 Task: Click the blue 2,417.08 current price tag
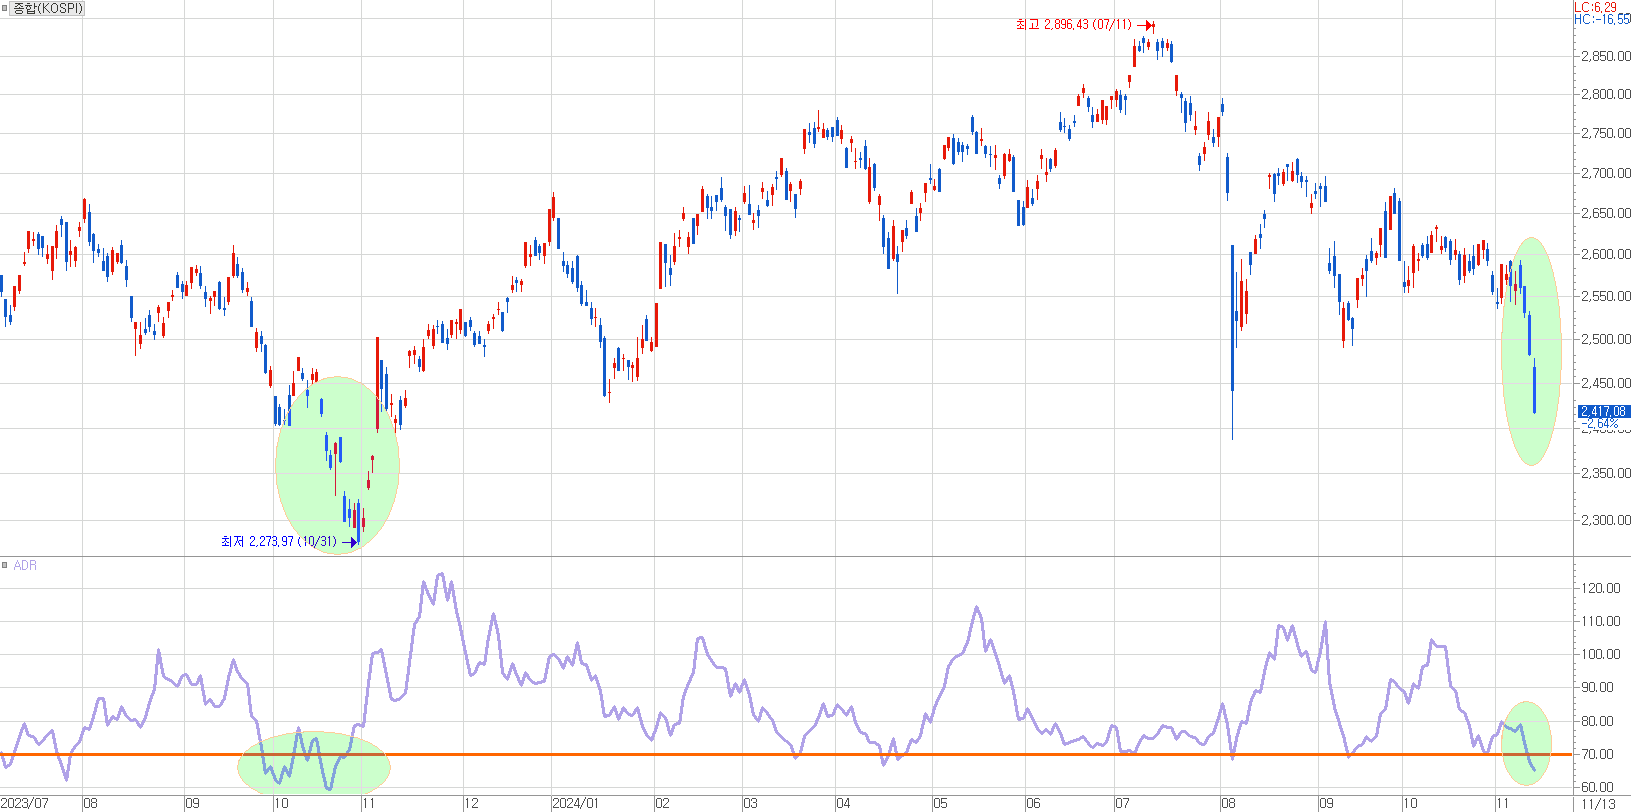coord(1603,411)
